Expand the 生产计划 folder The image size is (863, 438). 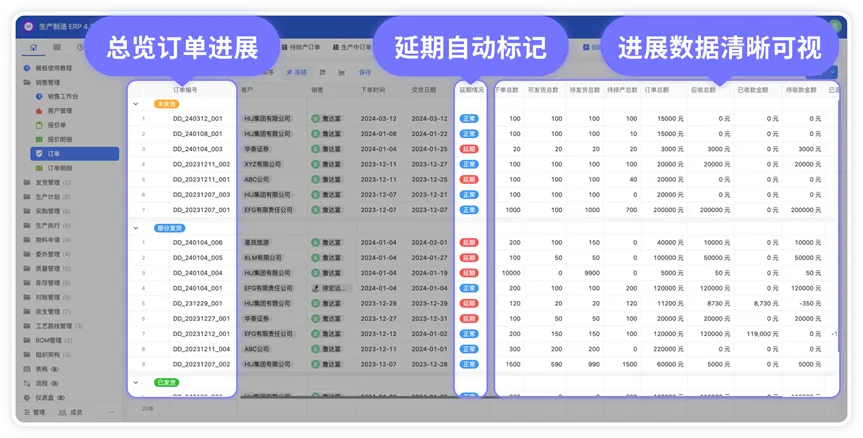(47, 196)
